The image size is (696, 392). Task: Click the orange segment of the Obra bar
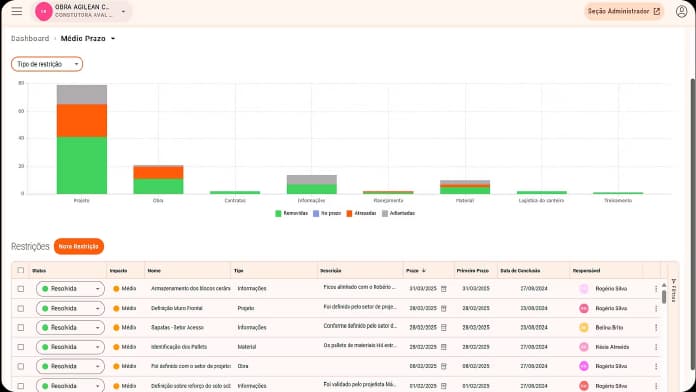[x=158, y=173]
